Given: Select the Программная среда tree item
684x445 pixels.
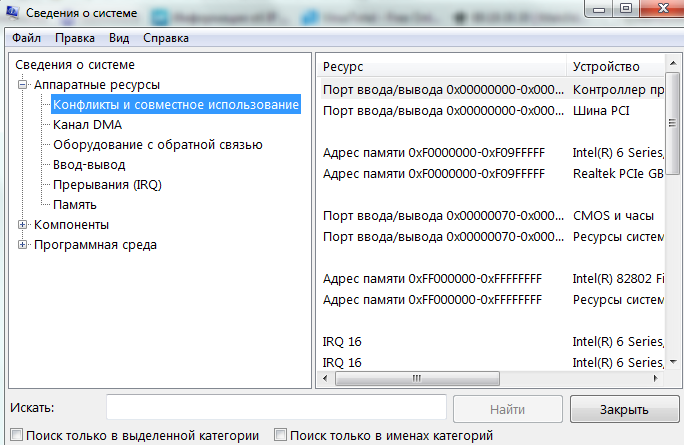Looking at the screenshot, I should tap(95, 245).
